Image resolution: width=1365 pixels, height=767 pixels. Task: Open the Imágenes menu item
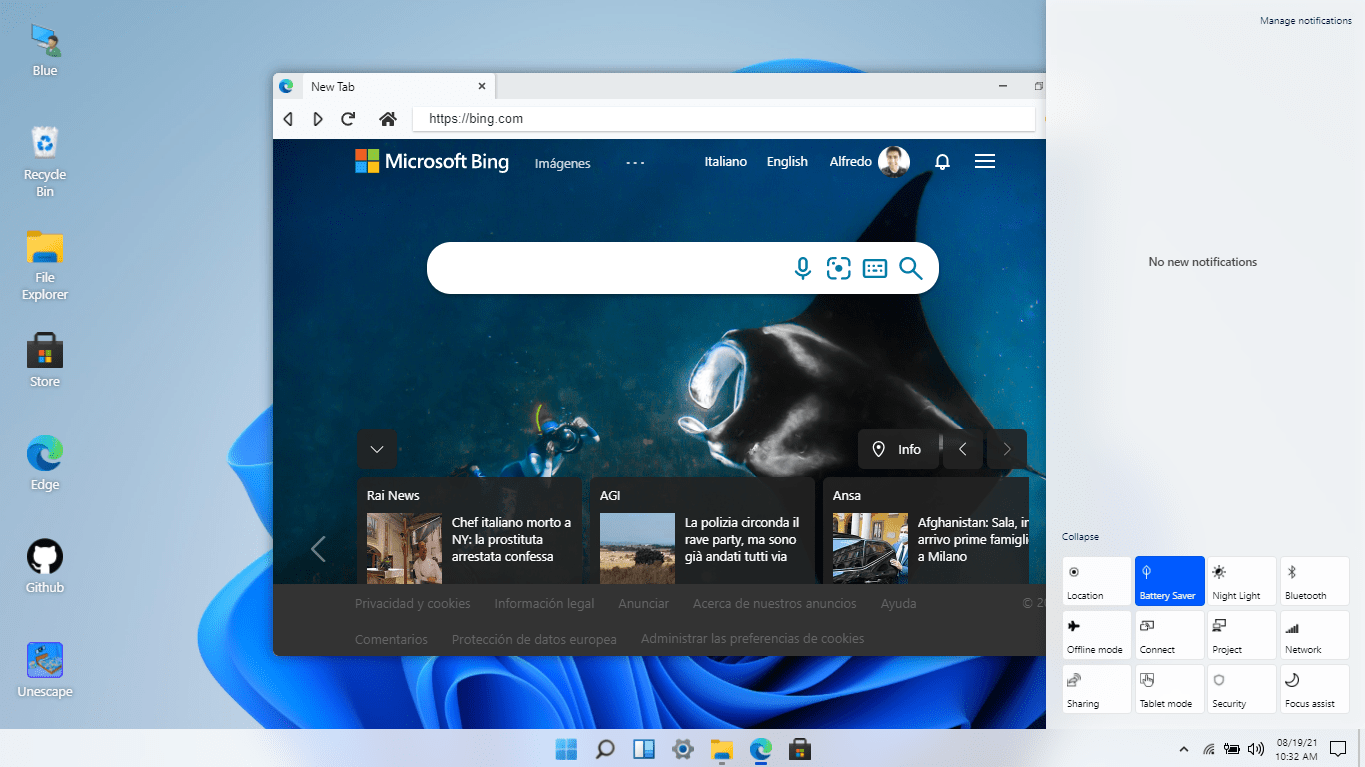[x=562, y=163]
